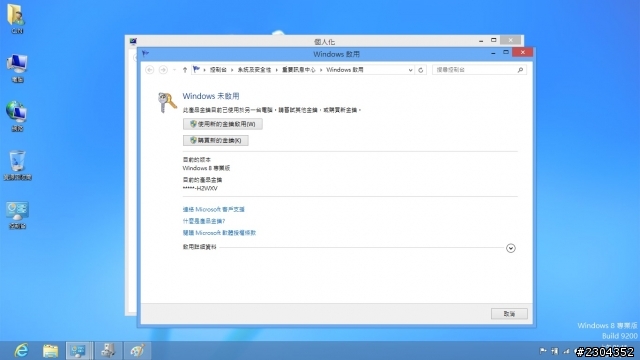Minimize the Personalization window
640x360 pixels.
pos(481,40)
